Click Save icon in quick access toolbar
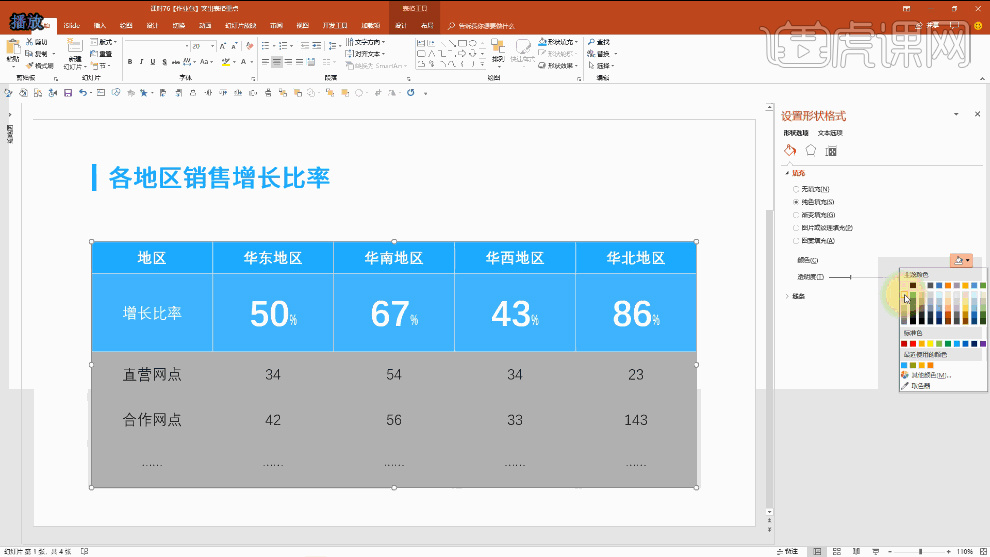 67,93
